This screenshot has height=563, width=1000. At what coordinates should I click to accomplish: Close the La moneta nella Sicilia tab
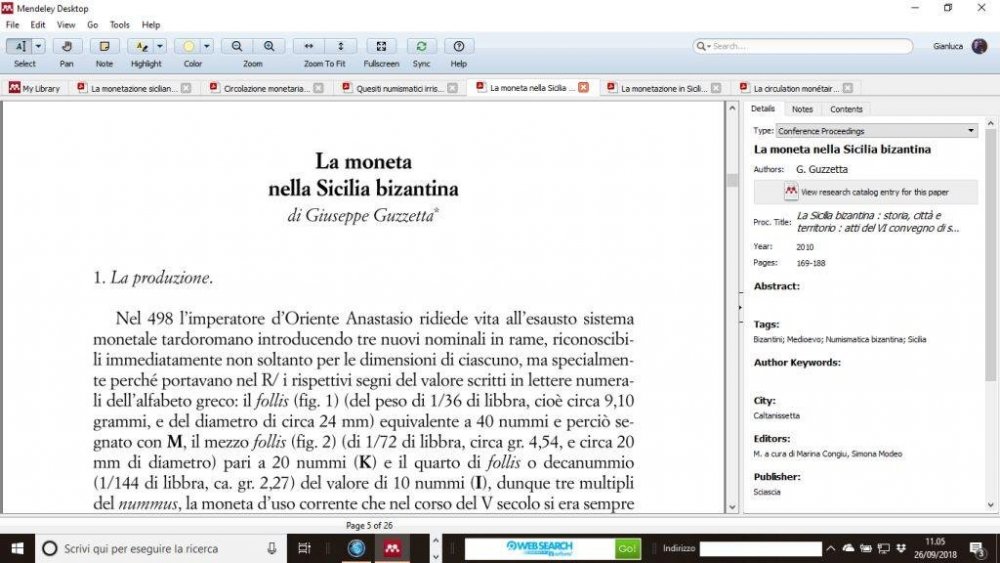[x=583, y=88]
